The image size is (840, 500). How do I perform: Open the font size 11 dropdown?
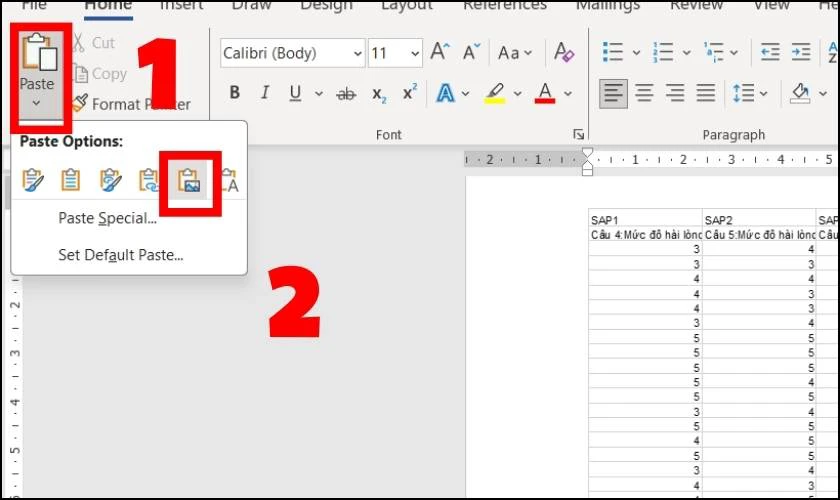click(x=415, y=54)
